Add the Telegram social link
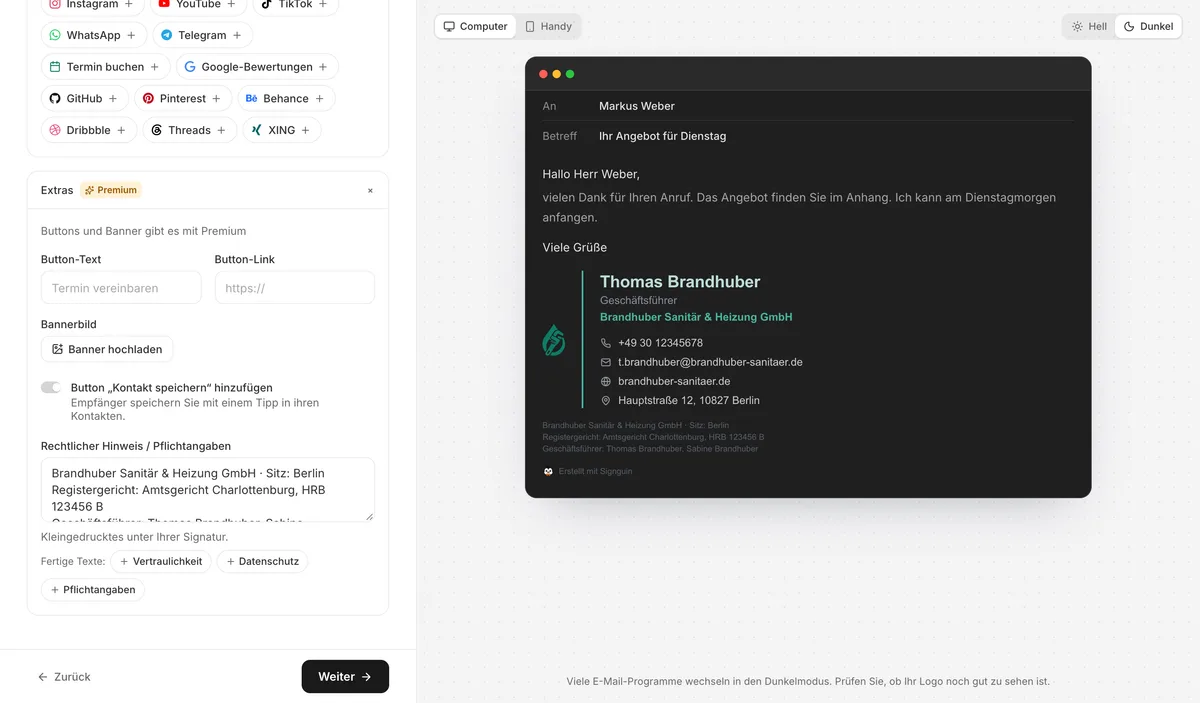Viewport: 1200px width, 703px height. coord(202,35)
